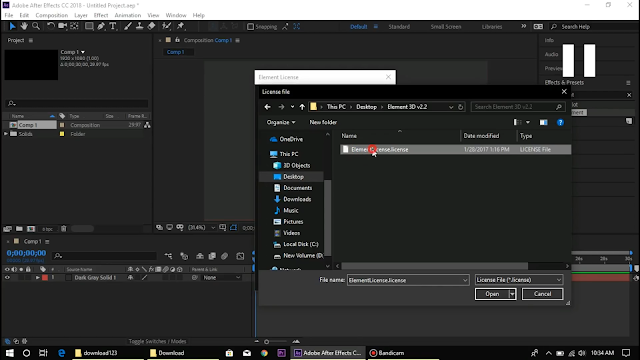640x360 pixels.
Task: Click Toggle Switches / Modes
Action: (x=157, y=341)
